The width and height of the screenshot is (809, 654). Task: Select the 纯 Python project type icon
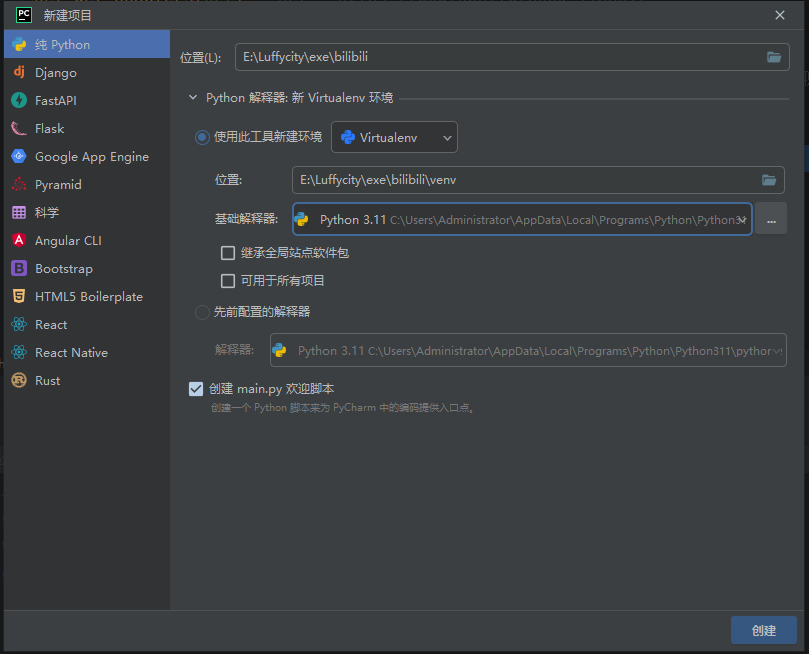tap(19, 44)
